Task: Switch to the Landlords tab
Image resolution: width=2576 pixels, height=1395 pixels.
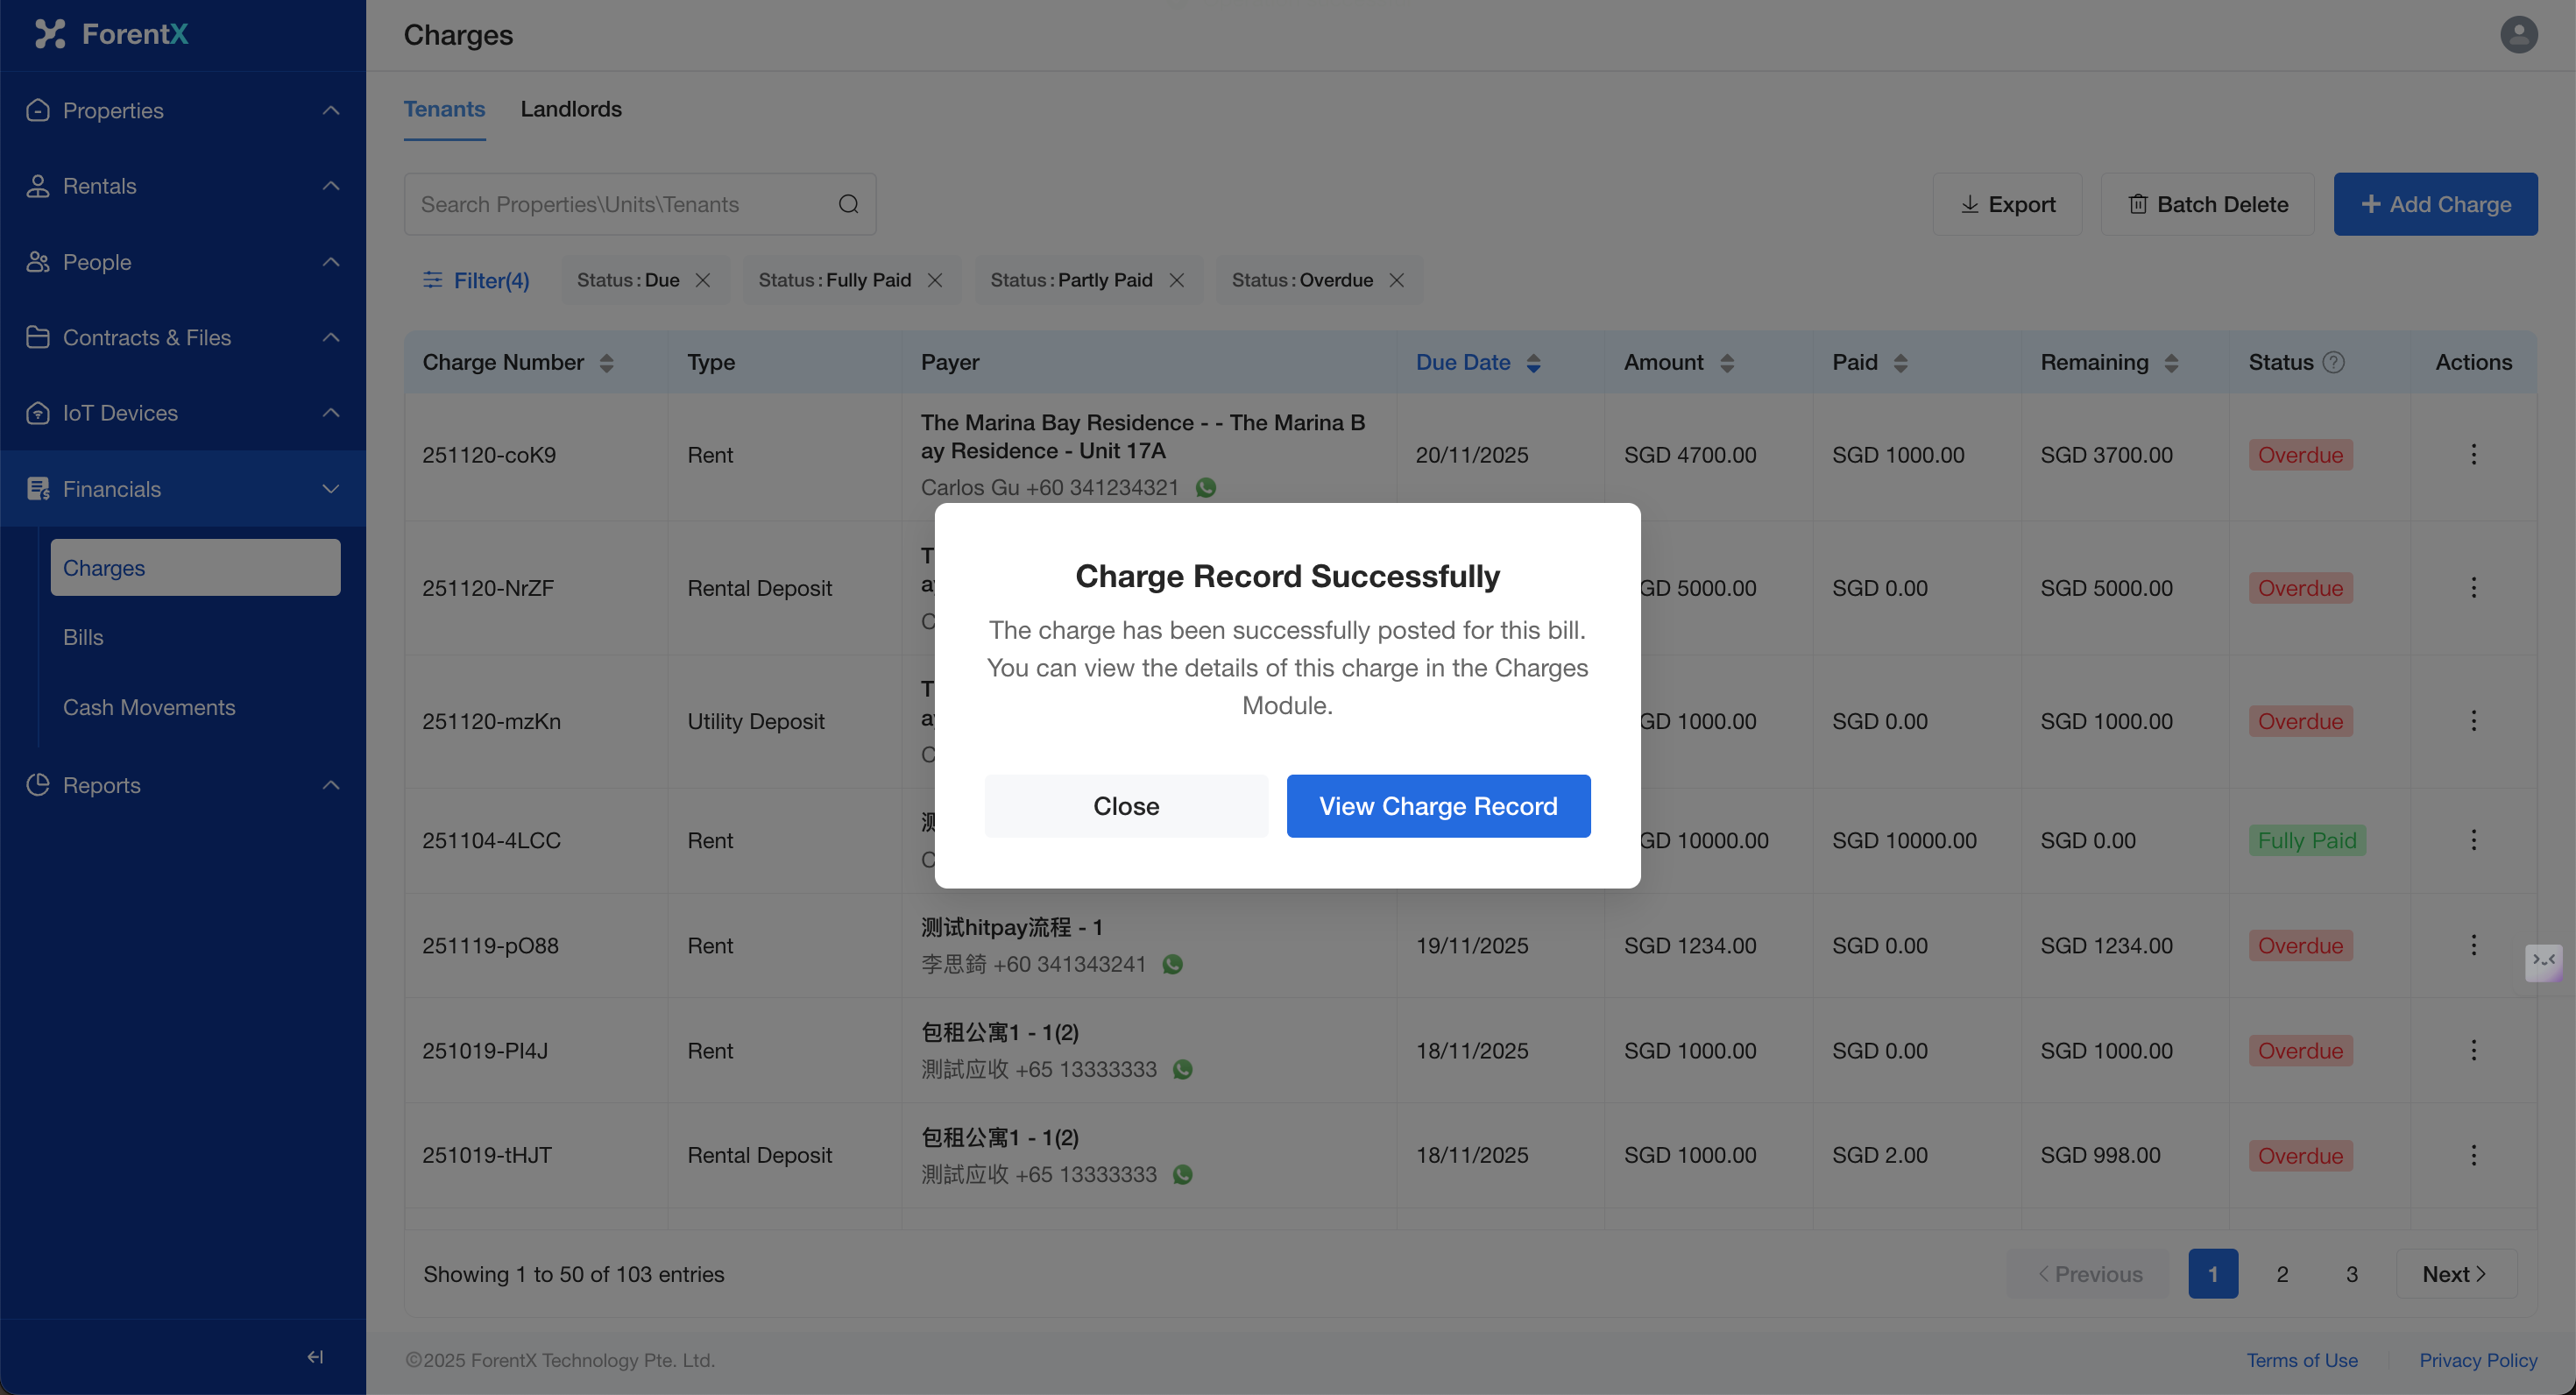Action: coord(570,109)
